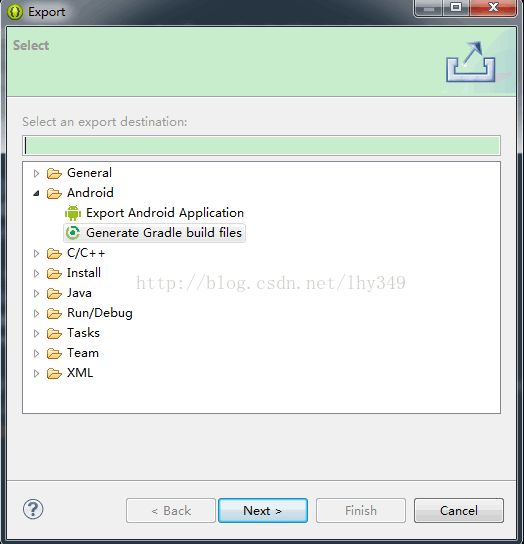Click the Next button
524x544 pixels.
[x=263, y=511]
